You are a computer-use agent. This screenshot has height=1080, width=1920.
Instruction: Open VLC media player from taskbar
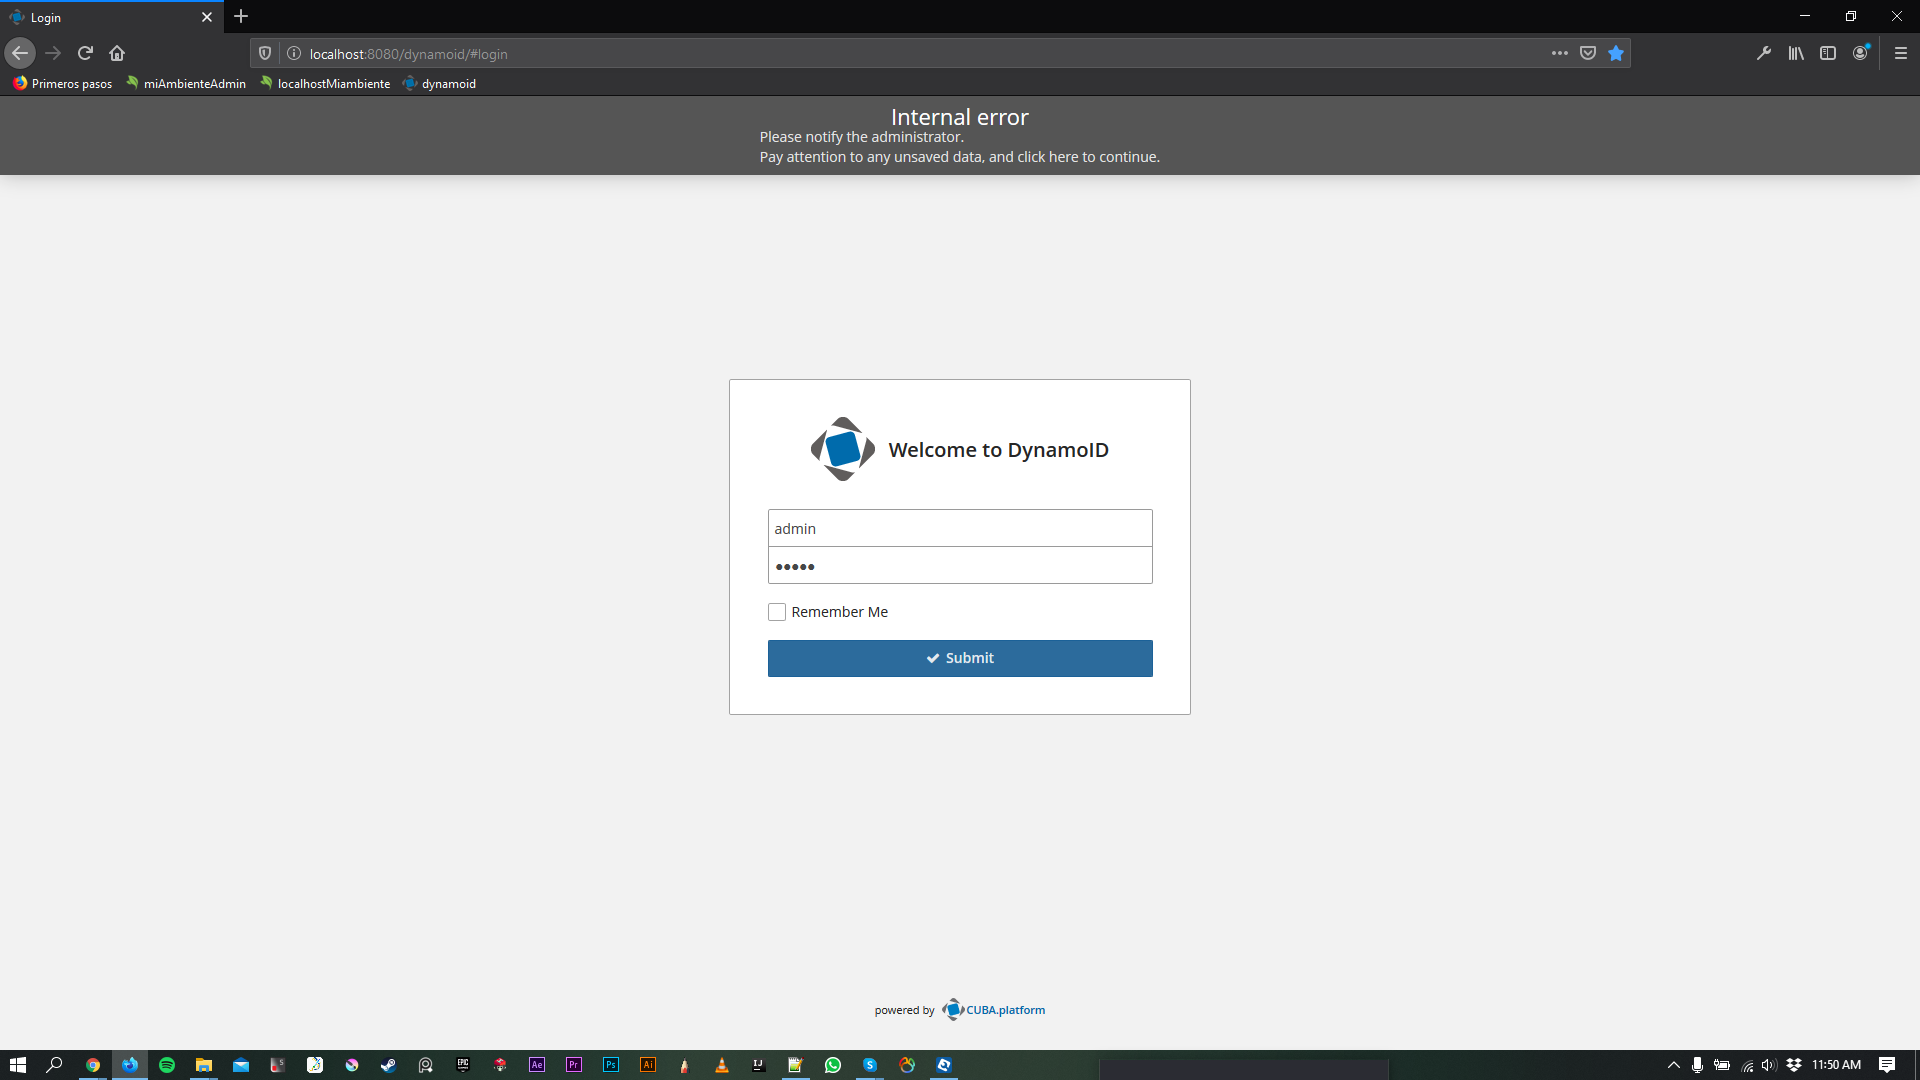pos(722,1065)
